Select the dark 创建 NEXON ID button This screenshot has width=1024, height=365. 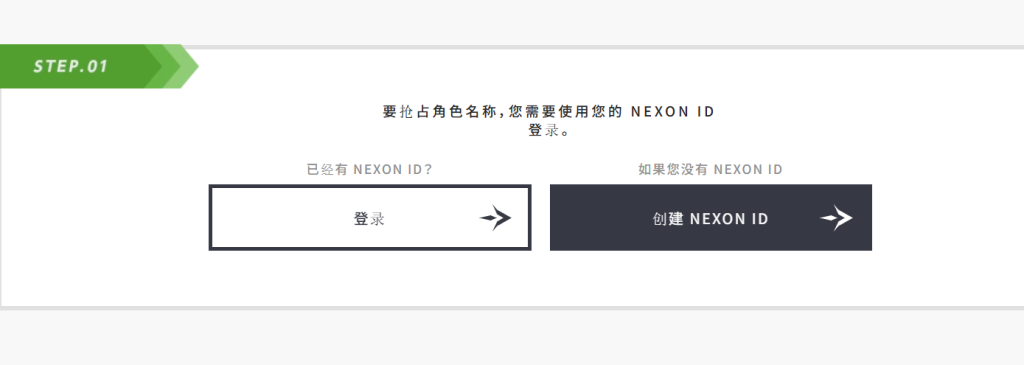711,217
